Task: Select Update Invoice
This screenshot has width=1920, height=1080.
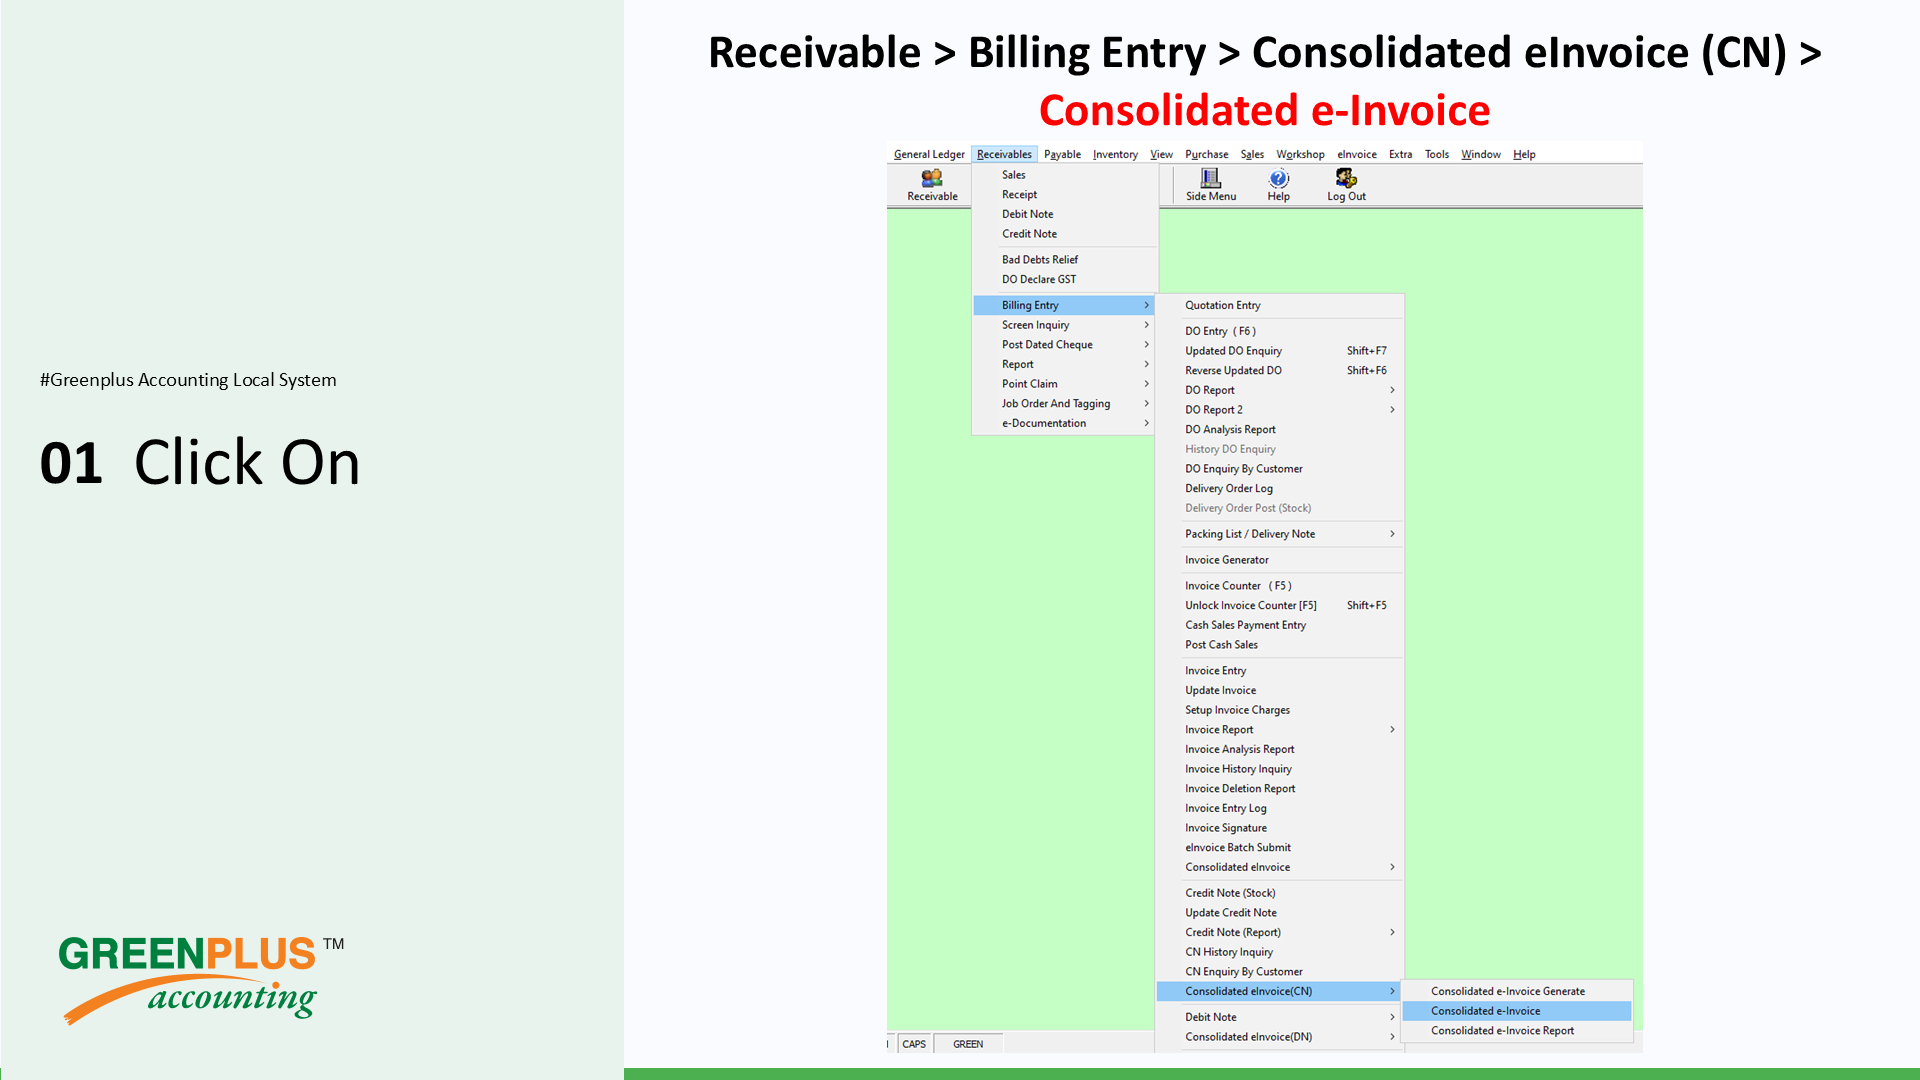Action: pyautogui.click(x=1280, y=690)
